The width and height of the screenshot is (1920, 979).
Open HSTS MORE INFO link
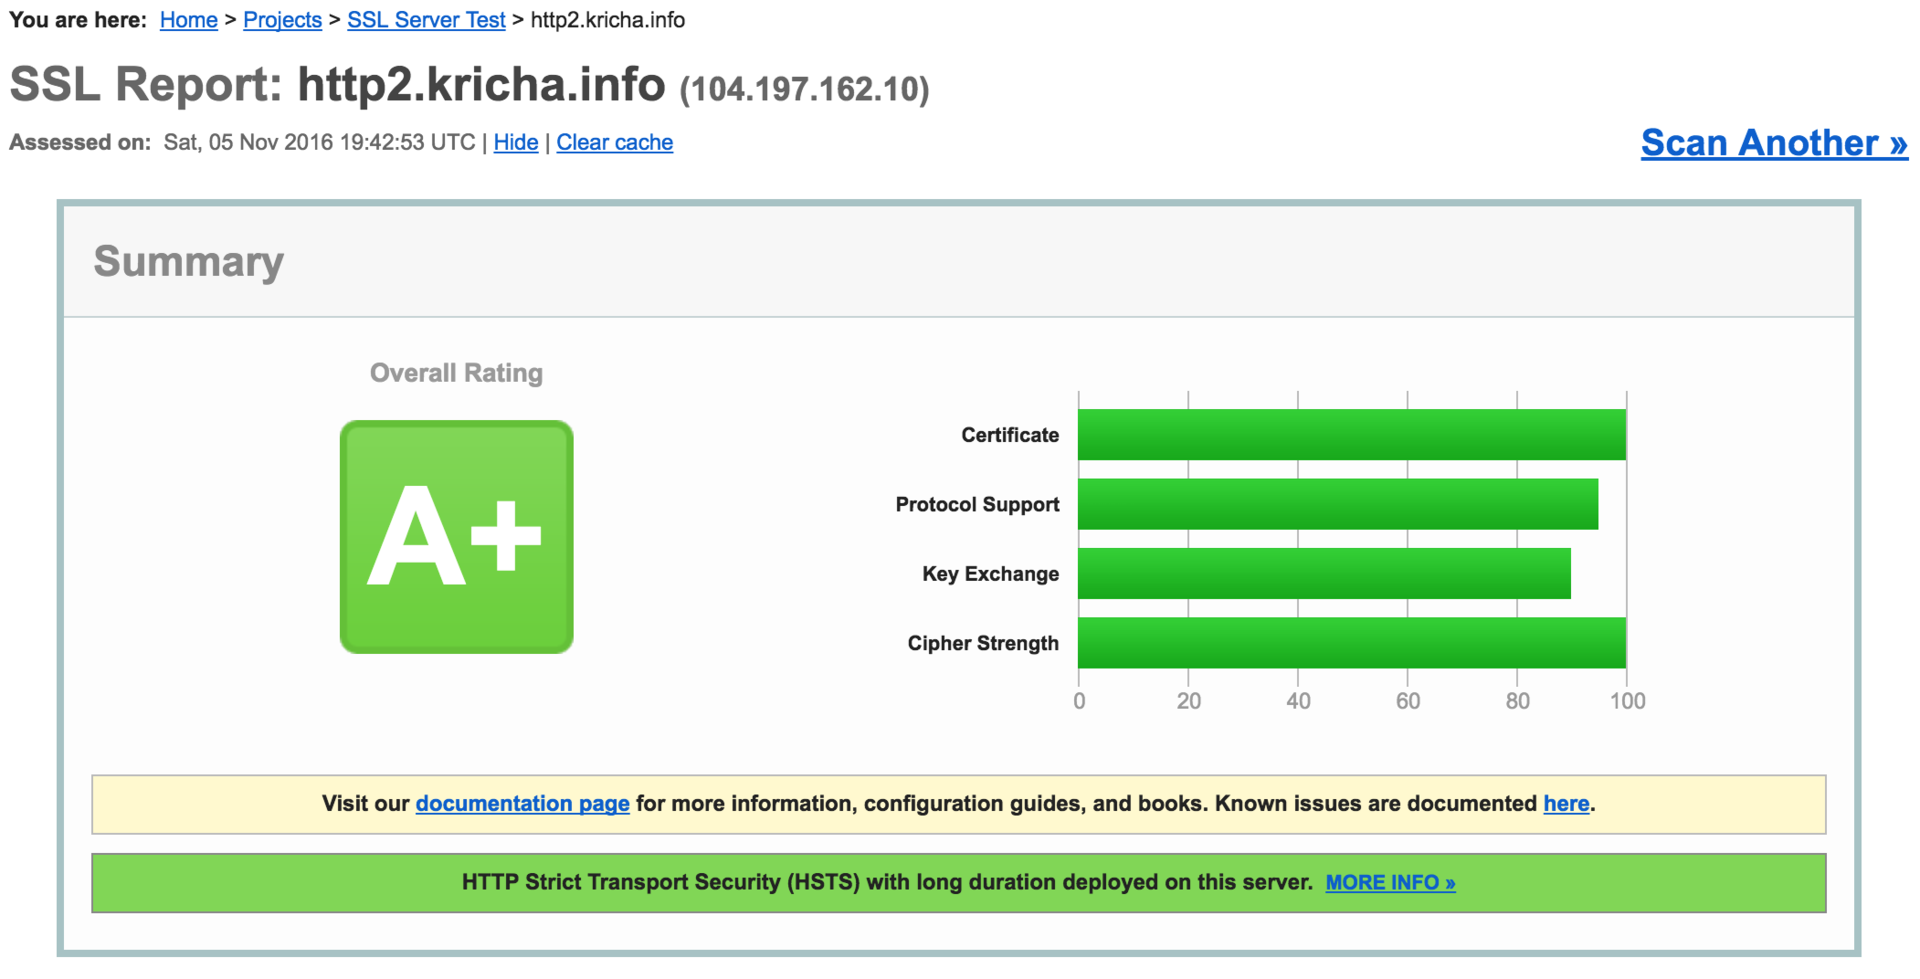[1390, 883]
